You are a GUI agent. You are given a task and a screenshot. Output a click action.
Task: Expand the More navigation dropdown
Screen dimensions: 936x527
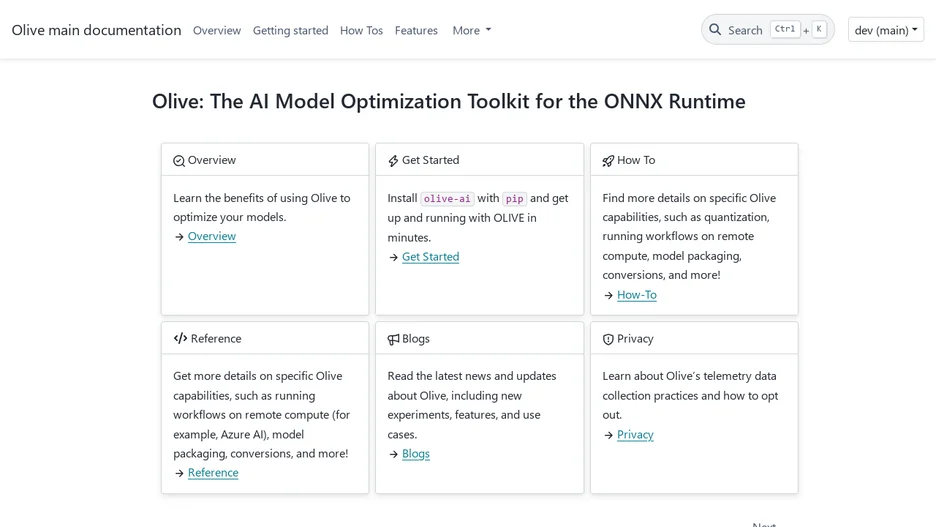point(472,30)
